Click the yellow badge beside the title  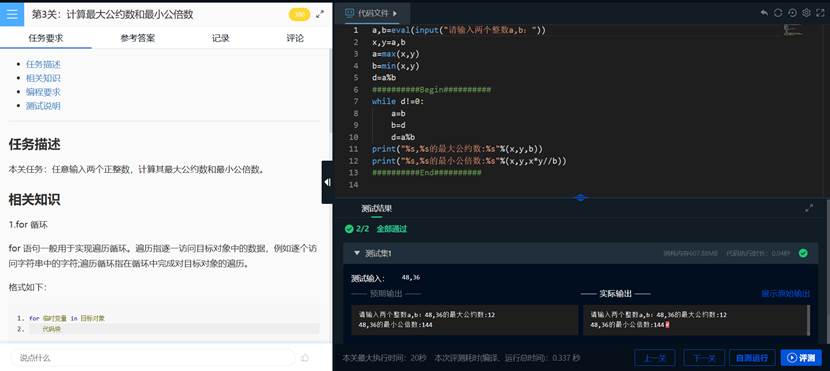[x=299, y=14]
